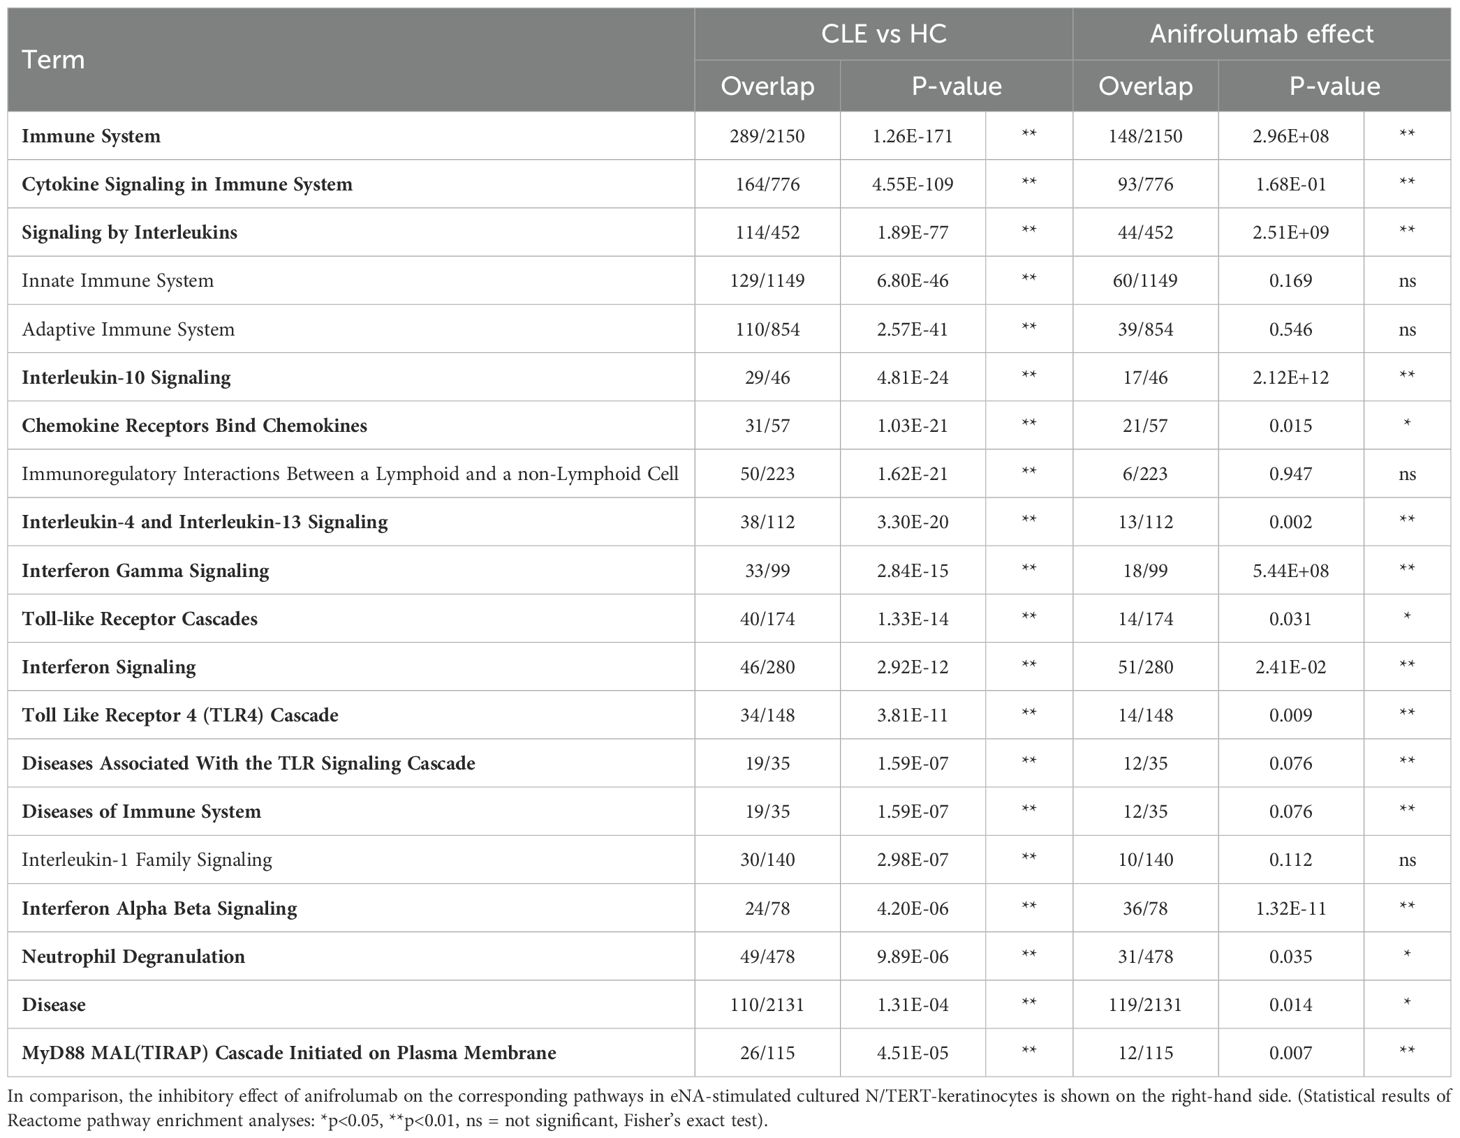This screenshot has width=1460, height=1138.
Task: Select the 'Interleukin-10 Signaling' term cell
Action: click(x=126, y=377)
